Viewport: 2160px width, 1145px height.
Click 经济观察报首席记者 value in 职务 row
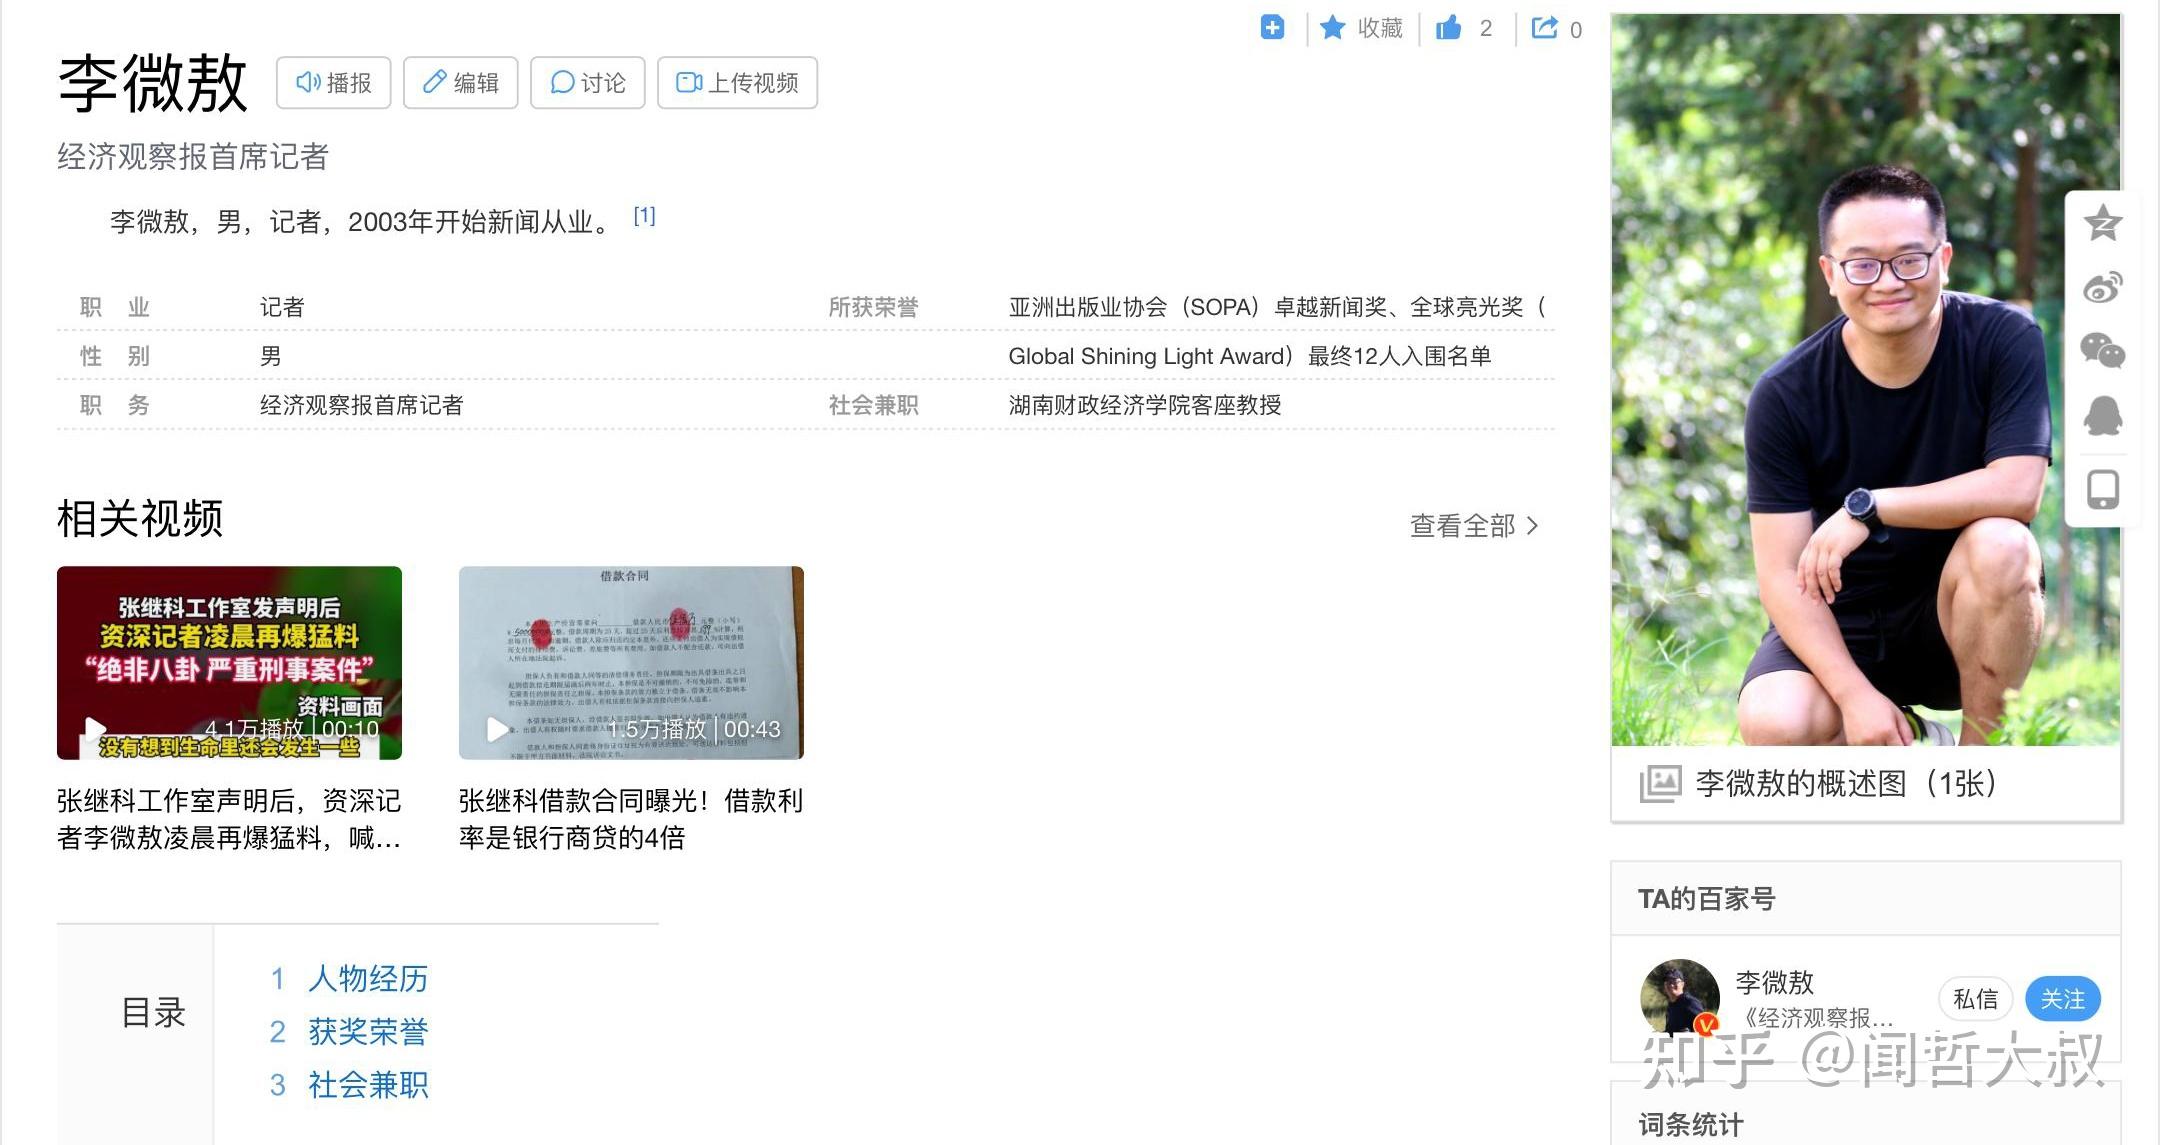coord(362,405)
